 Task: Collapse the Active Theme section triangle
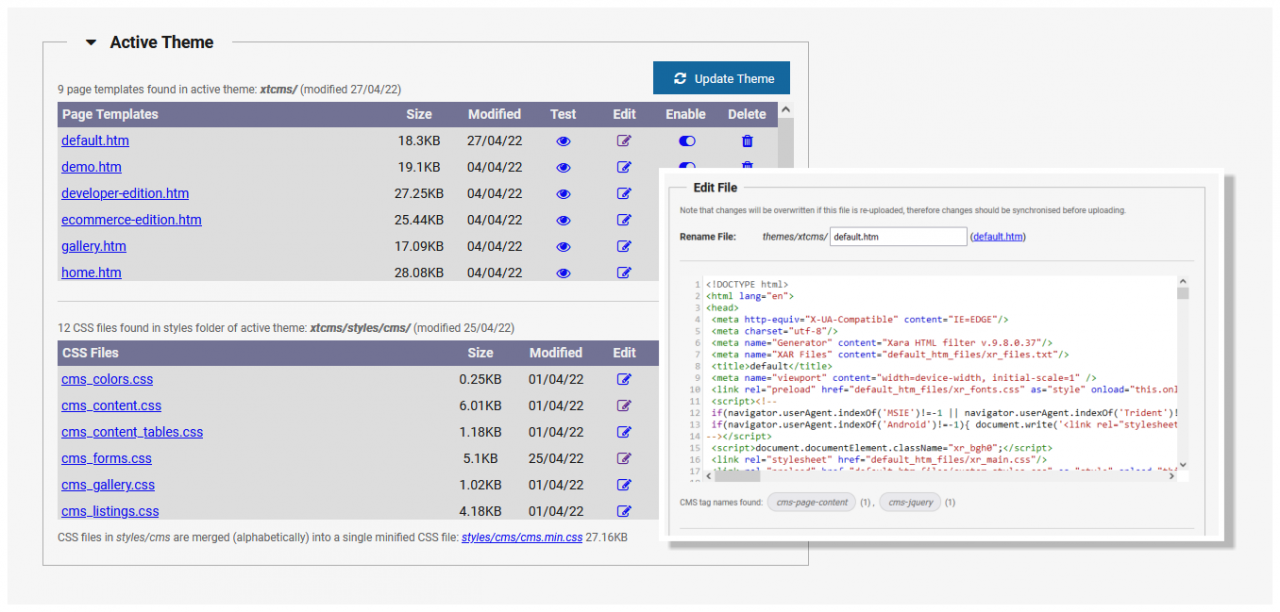[91, 43]
